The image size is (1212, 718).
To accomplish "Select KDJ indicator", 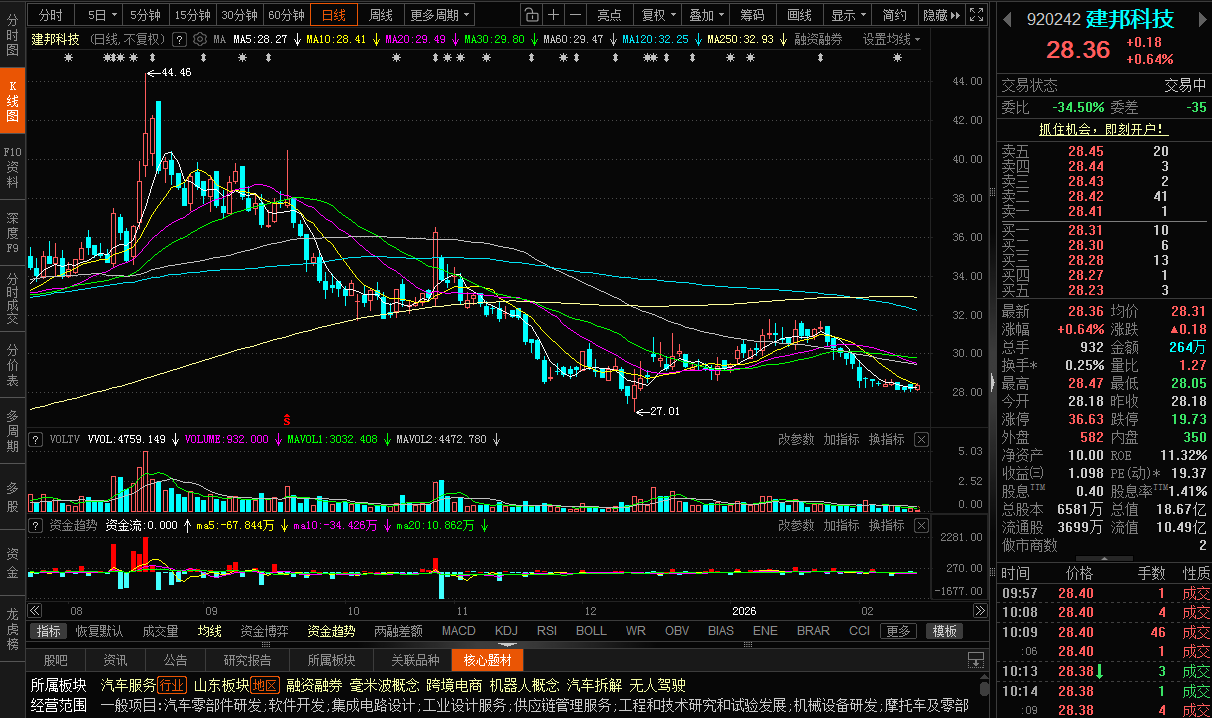I will click(x=506, y=631).
